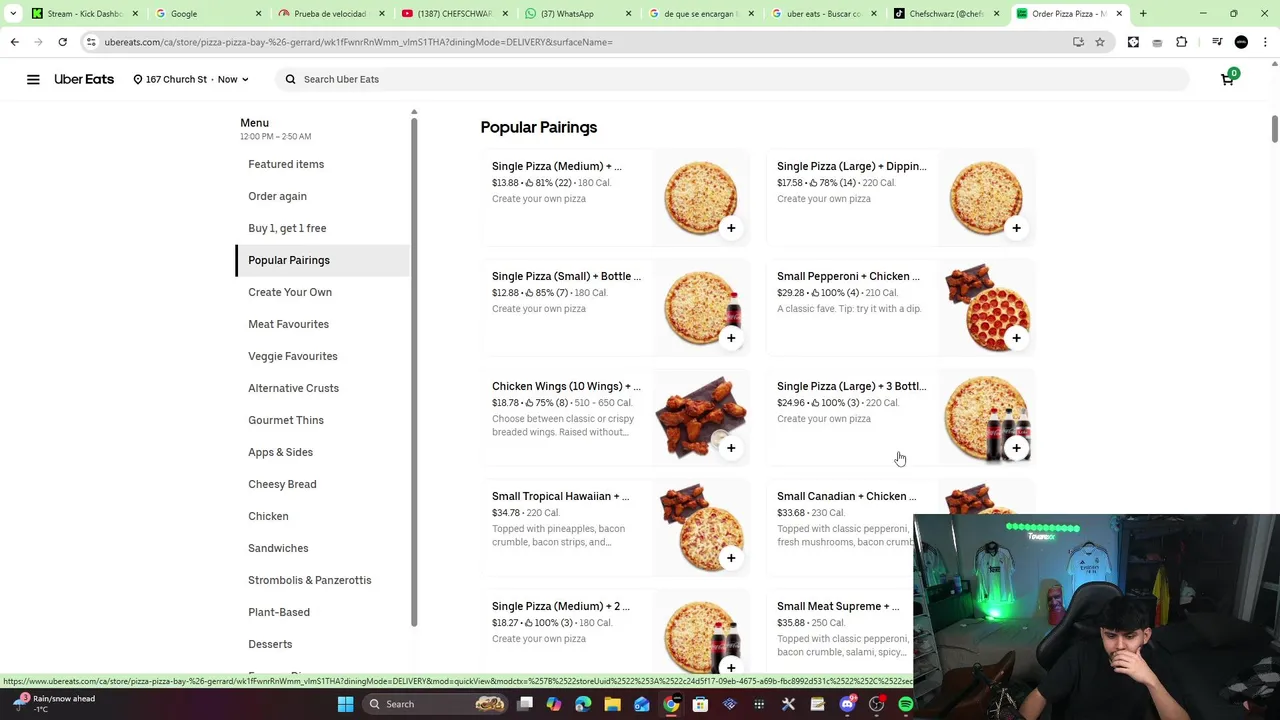Screen dimensions: 1280x720
Task: Open the Uber Eats hamburger menu
Action: (x=33, y=79)
